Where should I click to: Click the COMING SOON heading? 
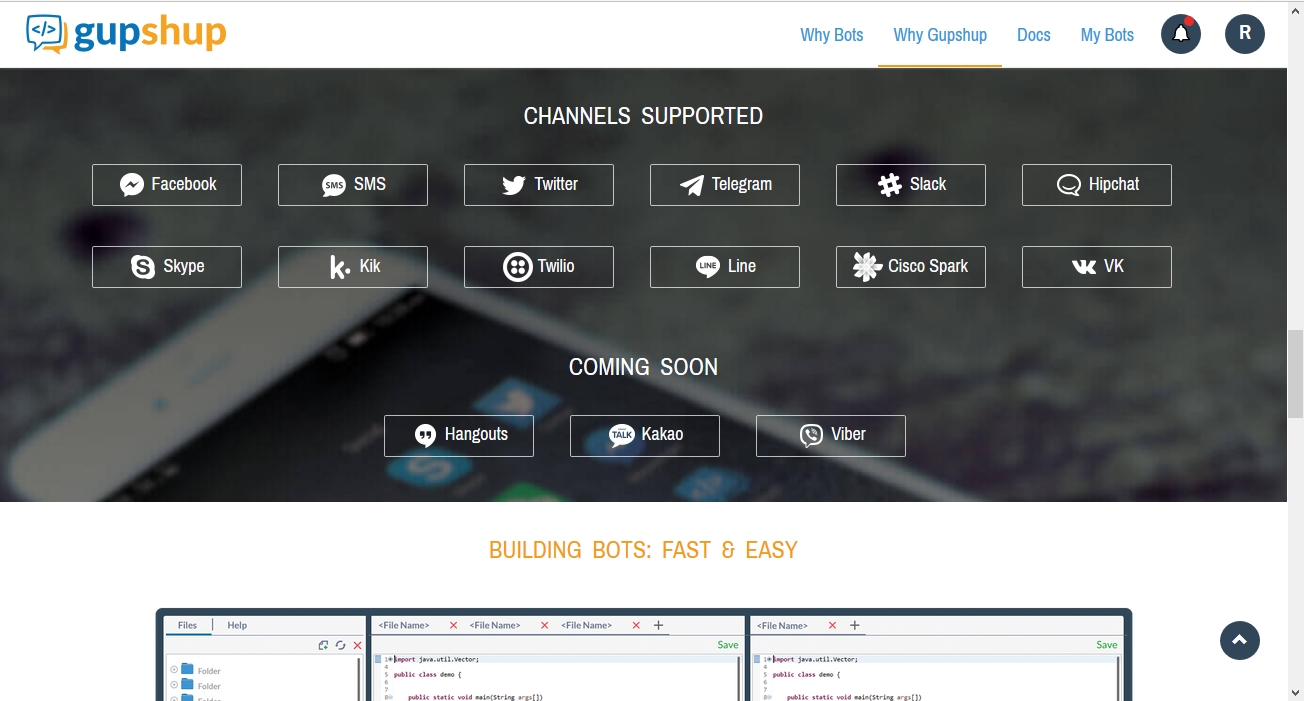coord(643,367)
